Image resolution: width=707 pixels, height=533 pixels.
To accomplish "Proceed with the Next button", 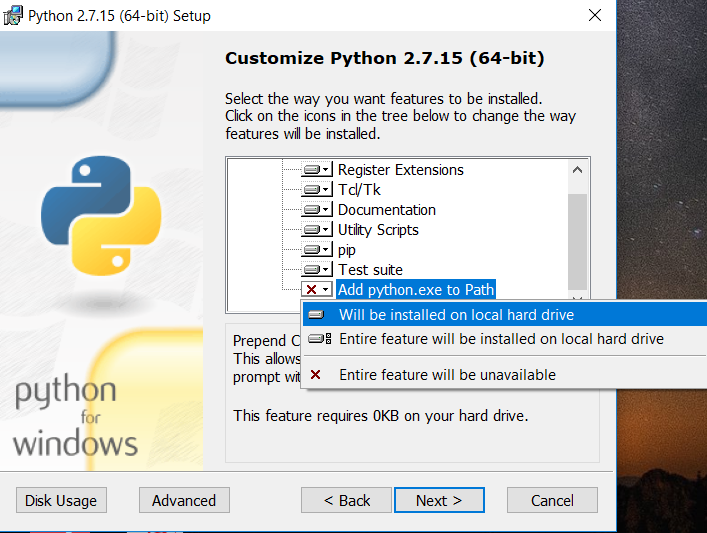I will click(439, 500).
